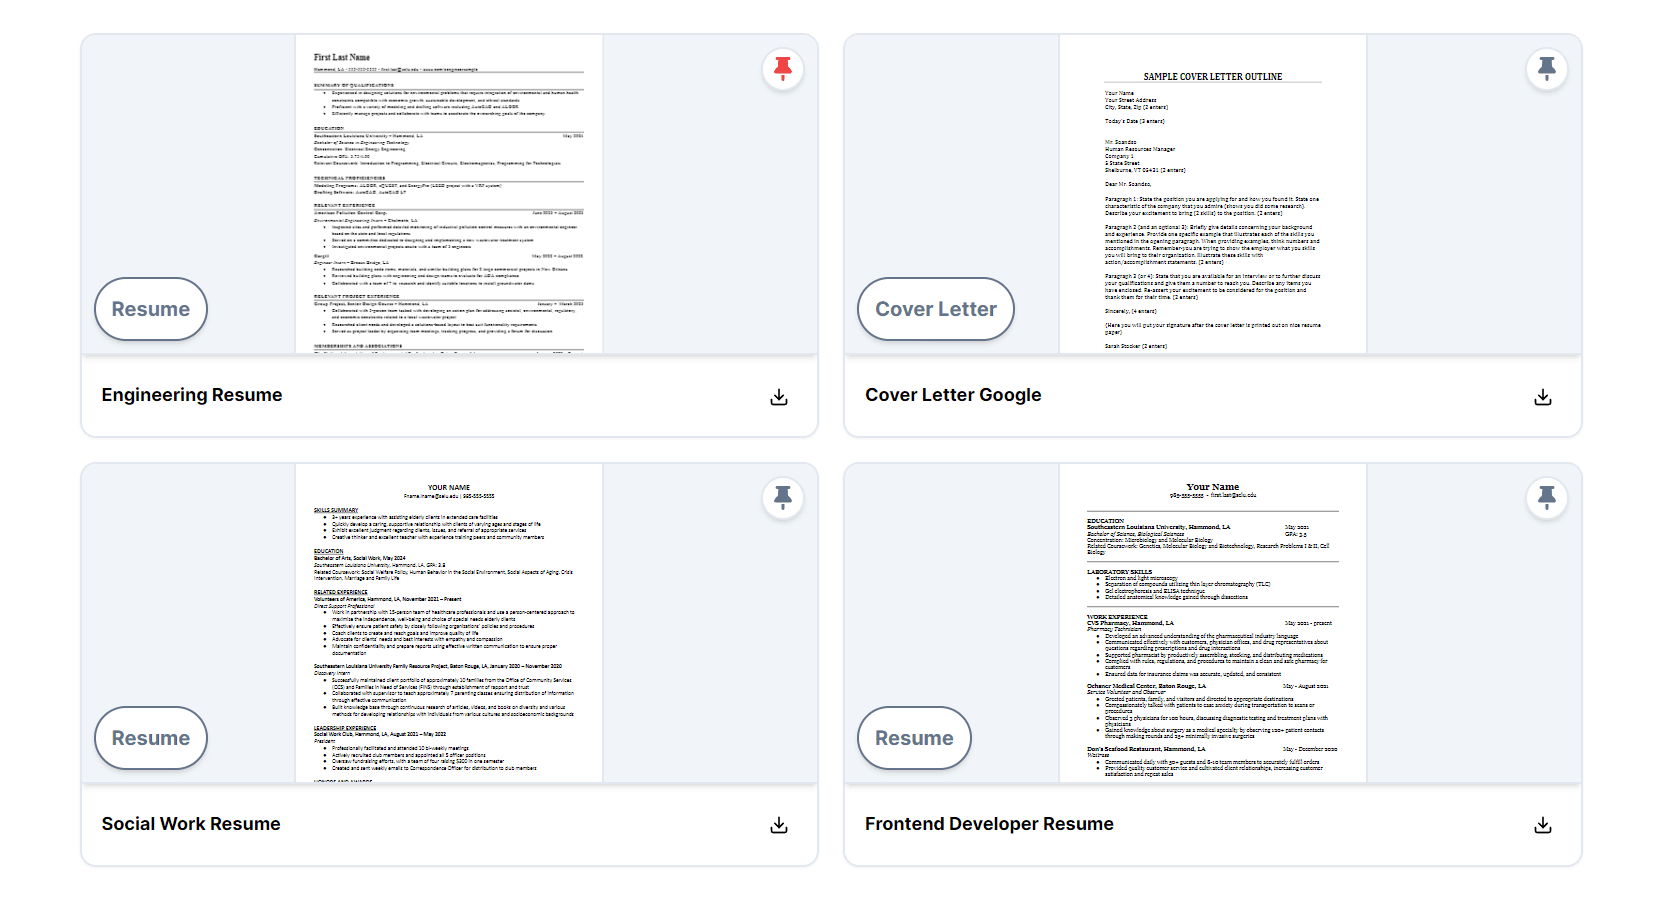Open the Engineering Resume document preview
Image resolution: width=1656 pixels, height=900 pixels.
pyautogui.click(x=449, y=194)
